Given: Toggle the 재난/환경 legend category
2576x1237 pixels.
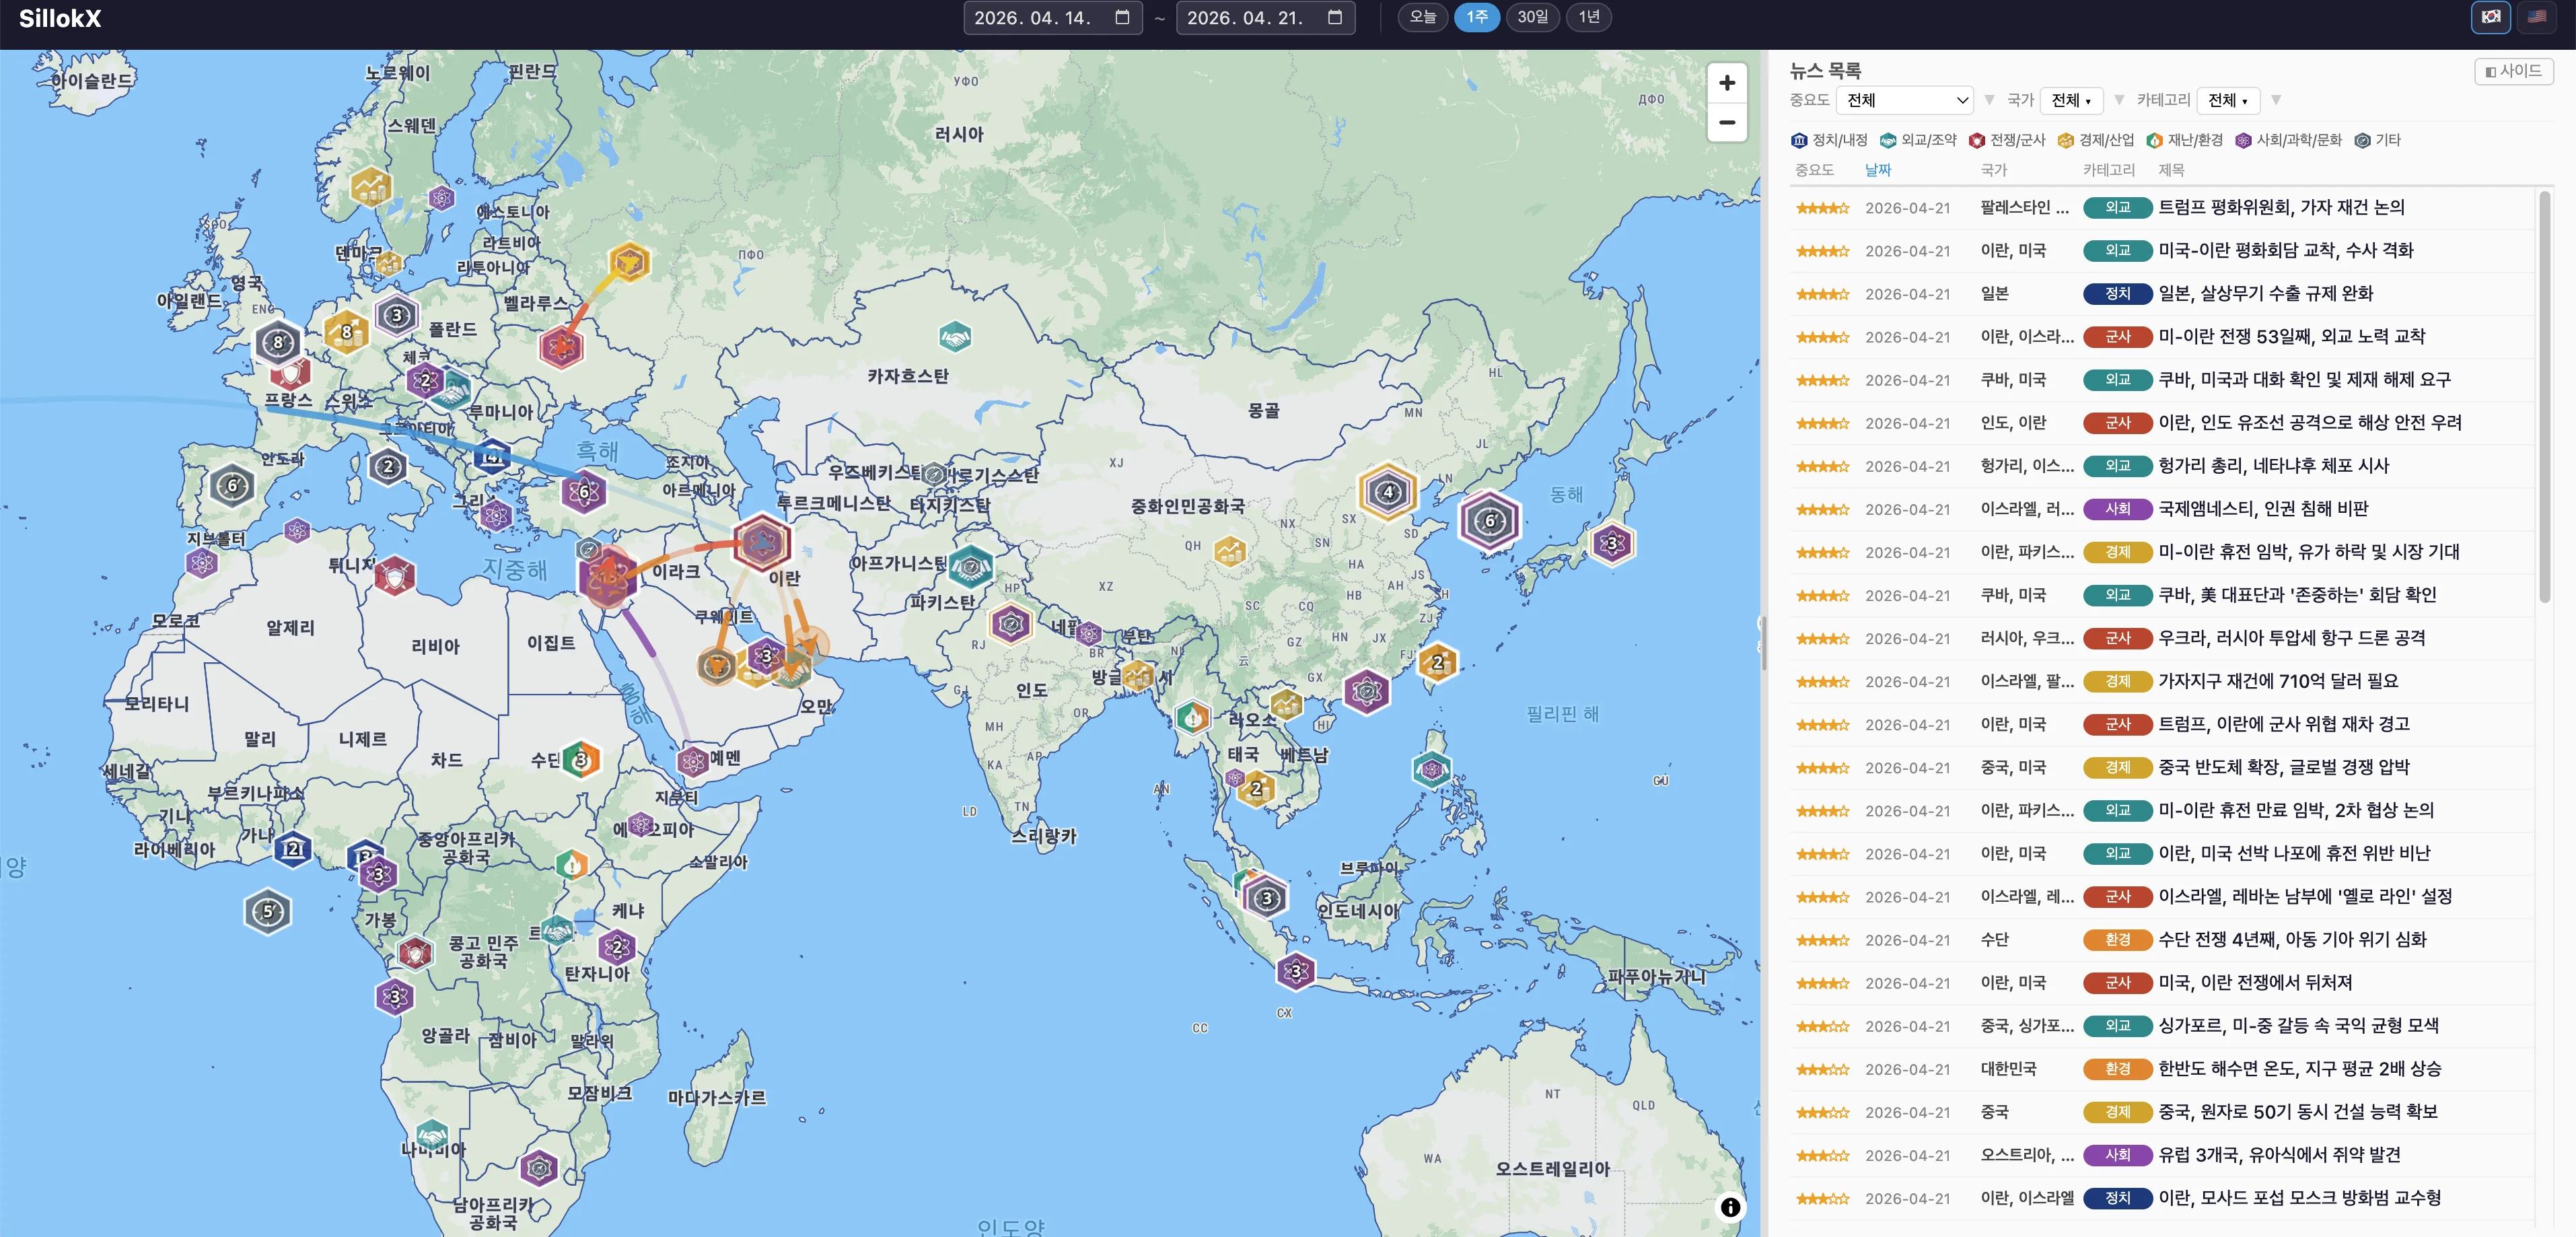Looking at the screenshot, I should click(2185, 140).
